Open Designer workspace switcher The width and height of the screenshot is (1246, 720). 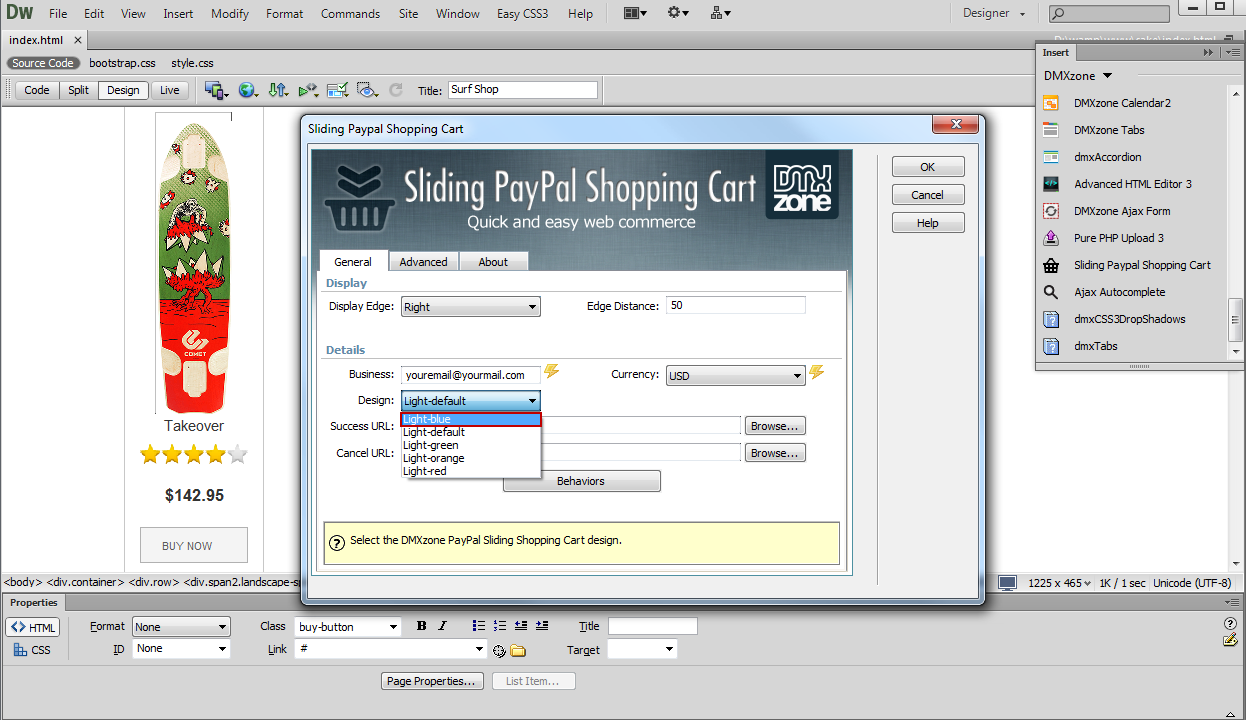pyautogui.click(x=994, y=14)
